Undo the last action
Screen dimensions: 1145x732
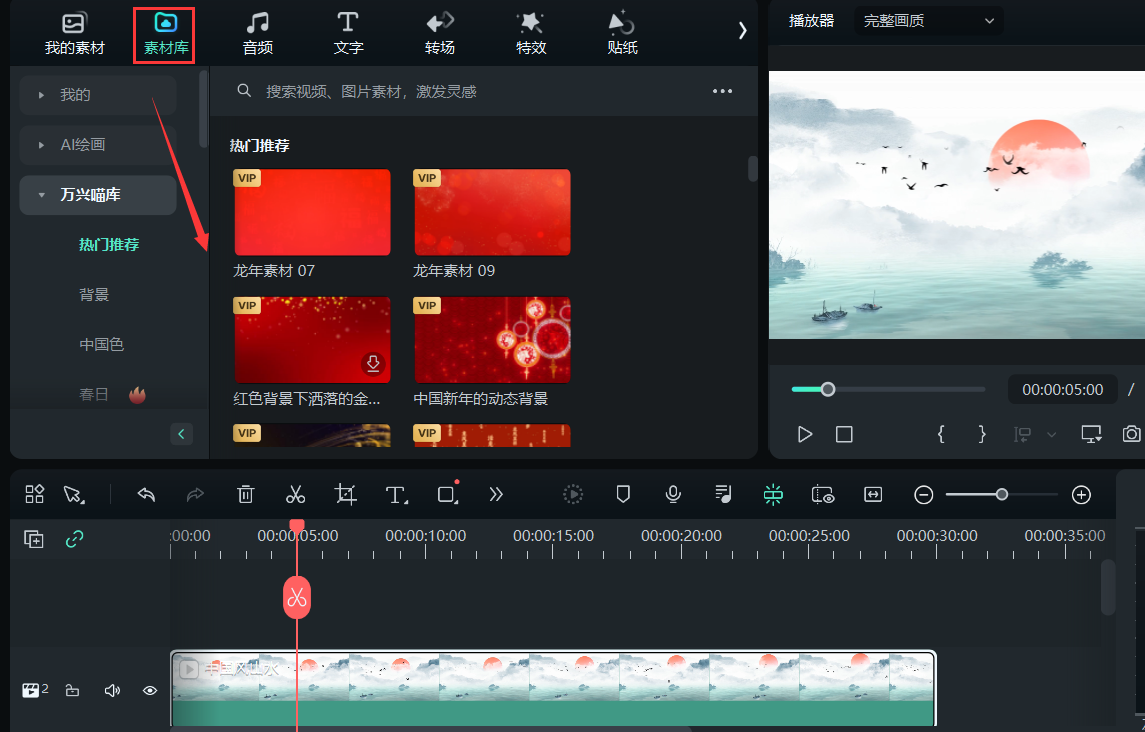[x=145, y=494]
